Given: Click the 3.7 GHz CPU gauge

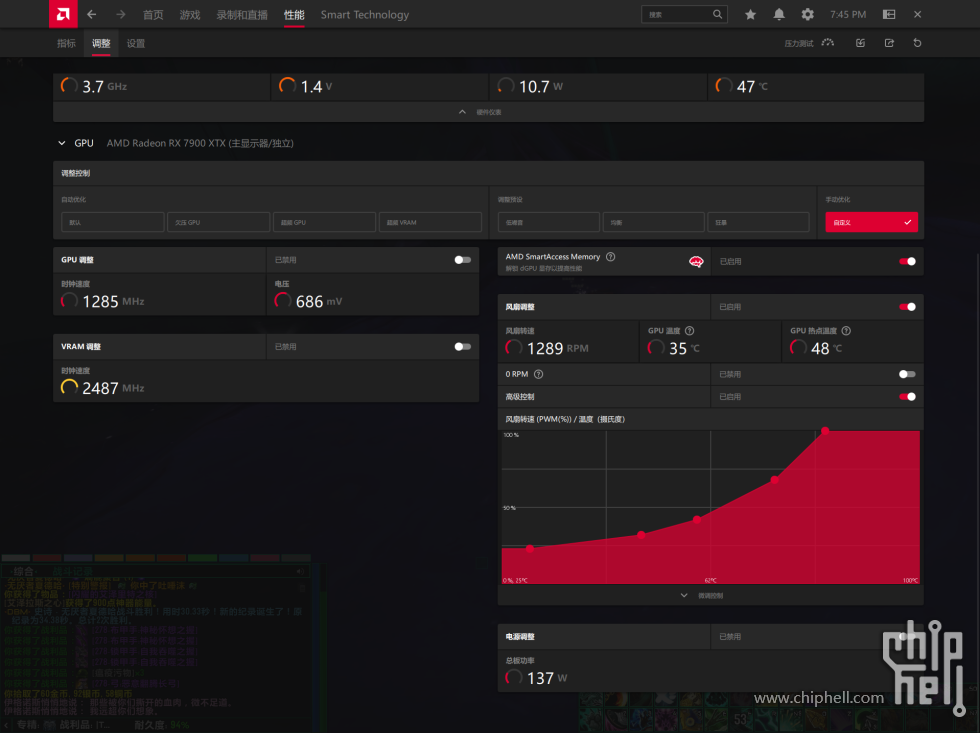Looking at the screenshot, I should click(94, 86).
